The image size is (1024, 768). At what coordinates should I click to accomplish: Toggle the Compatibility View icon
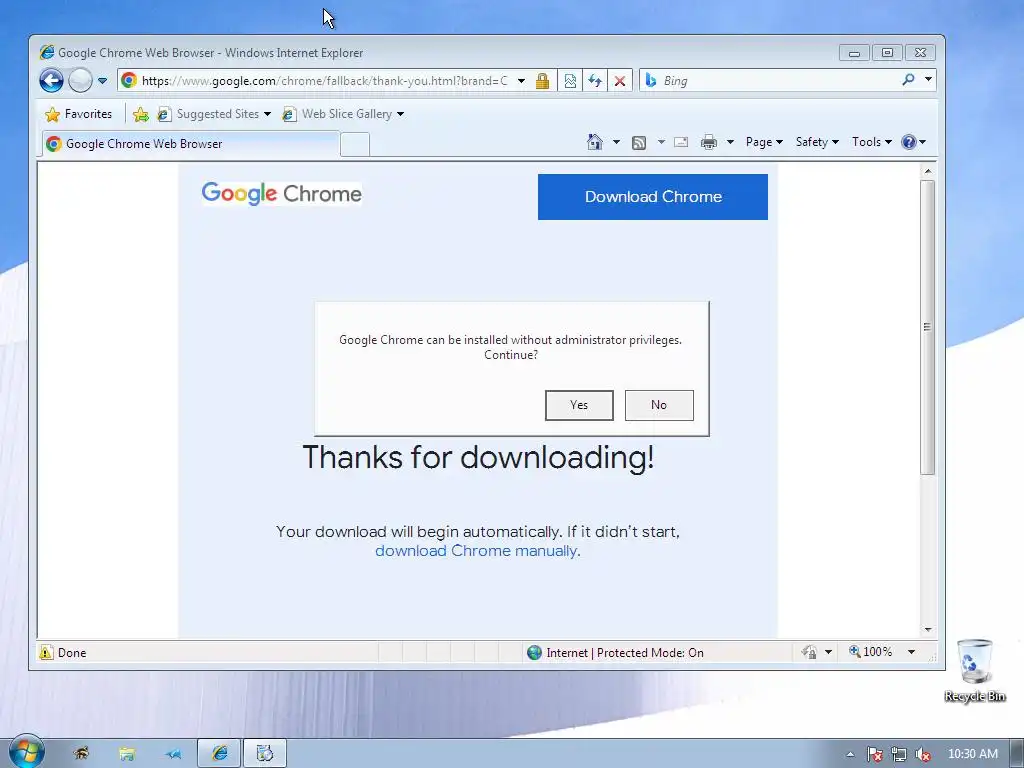pyautogui.click(x=570, y=81)
